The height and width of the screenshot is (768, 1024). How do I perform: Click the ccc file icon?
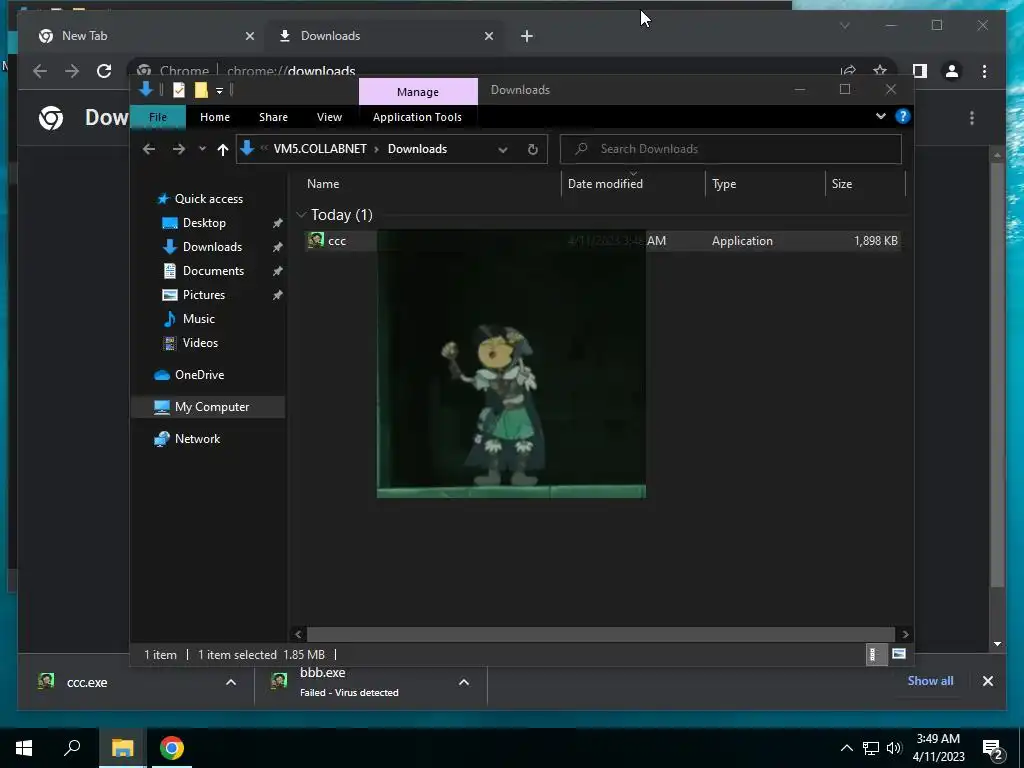click(x=316, y=240)
